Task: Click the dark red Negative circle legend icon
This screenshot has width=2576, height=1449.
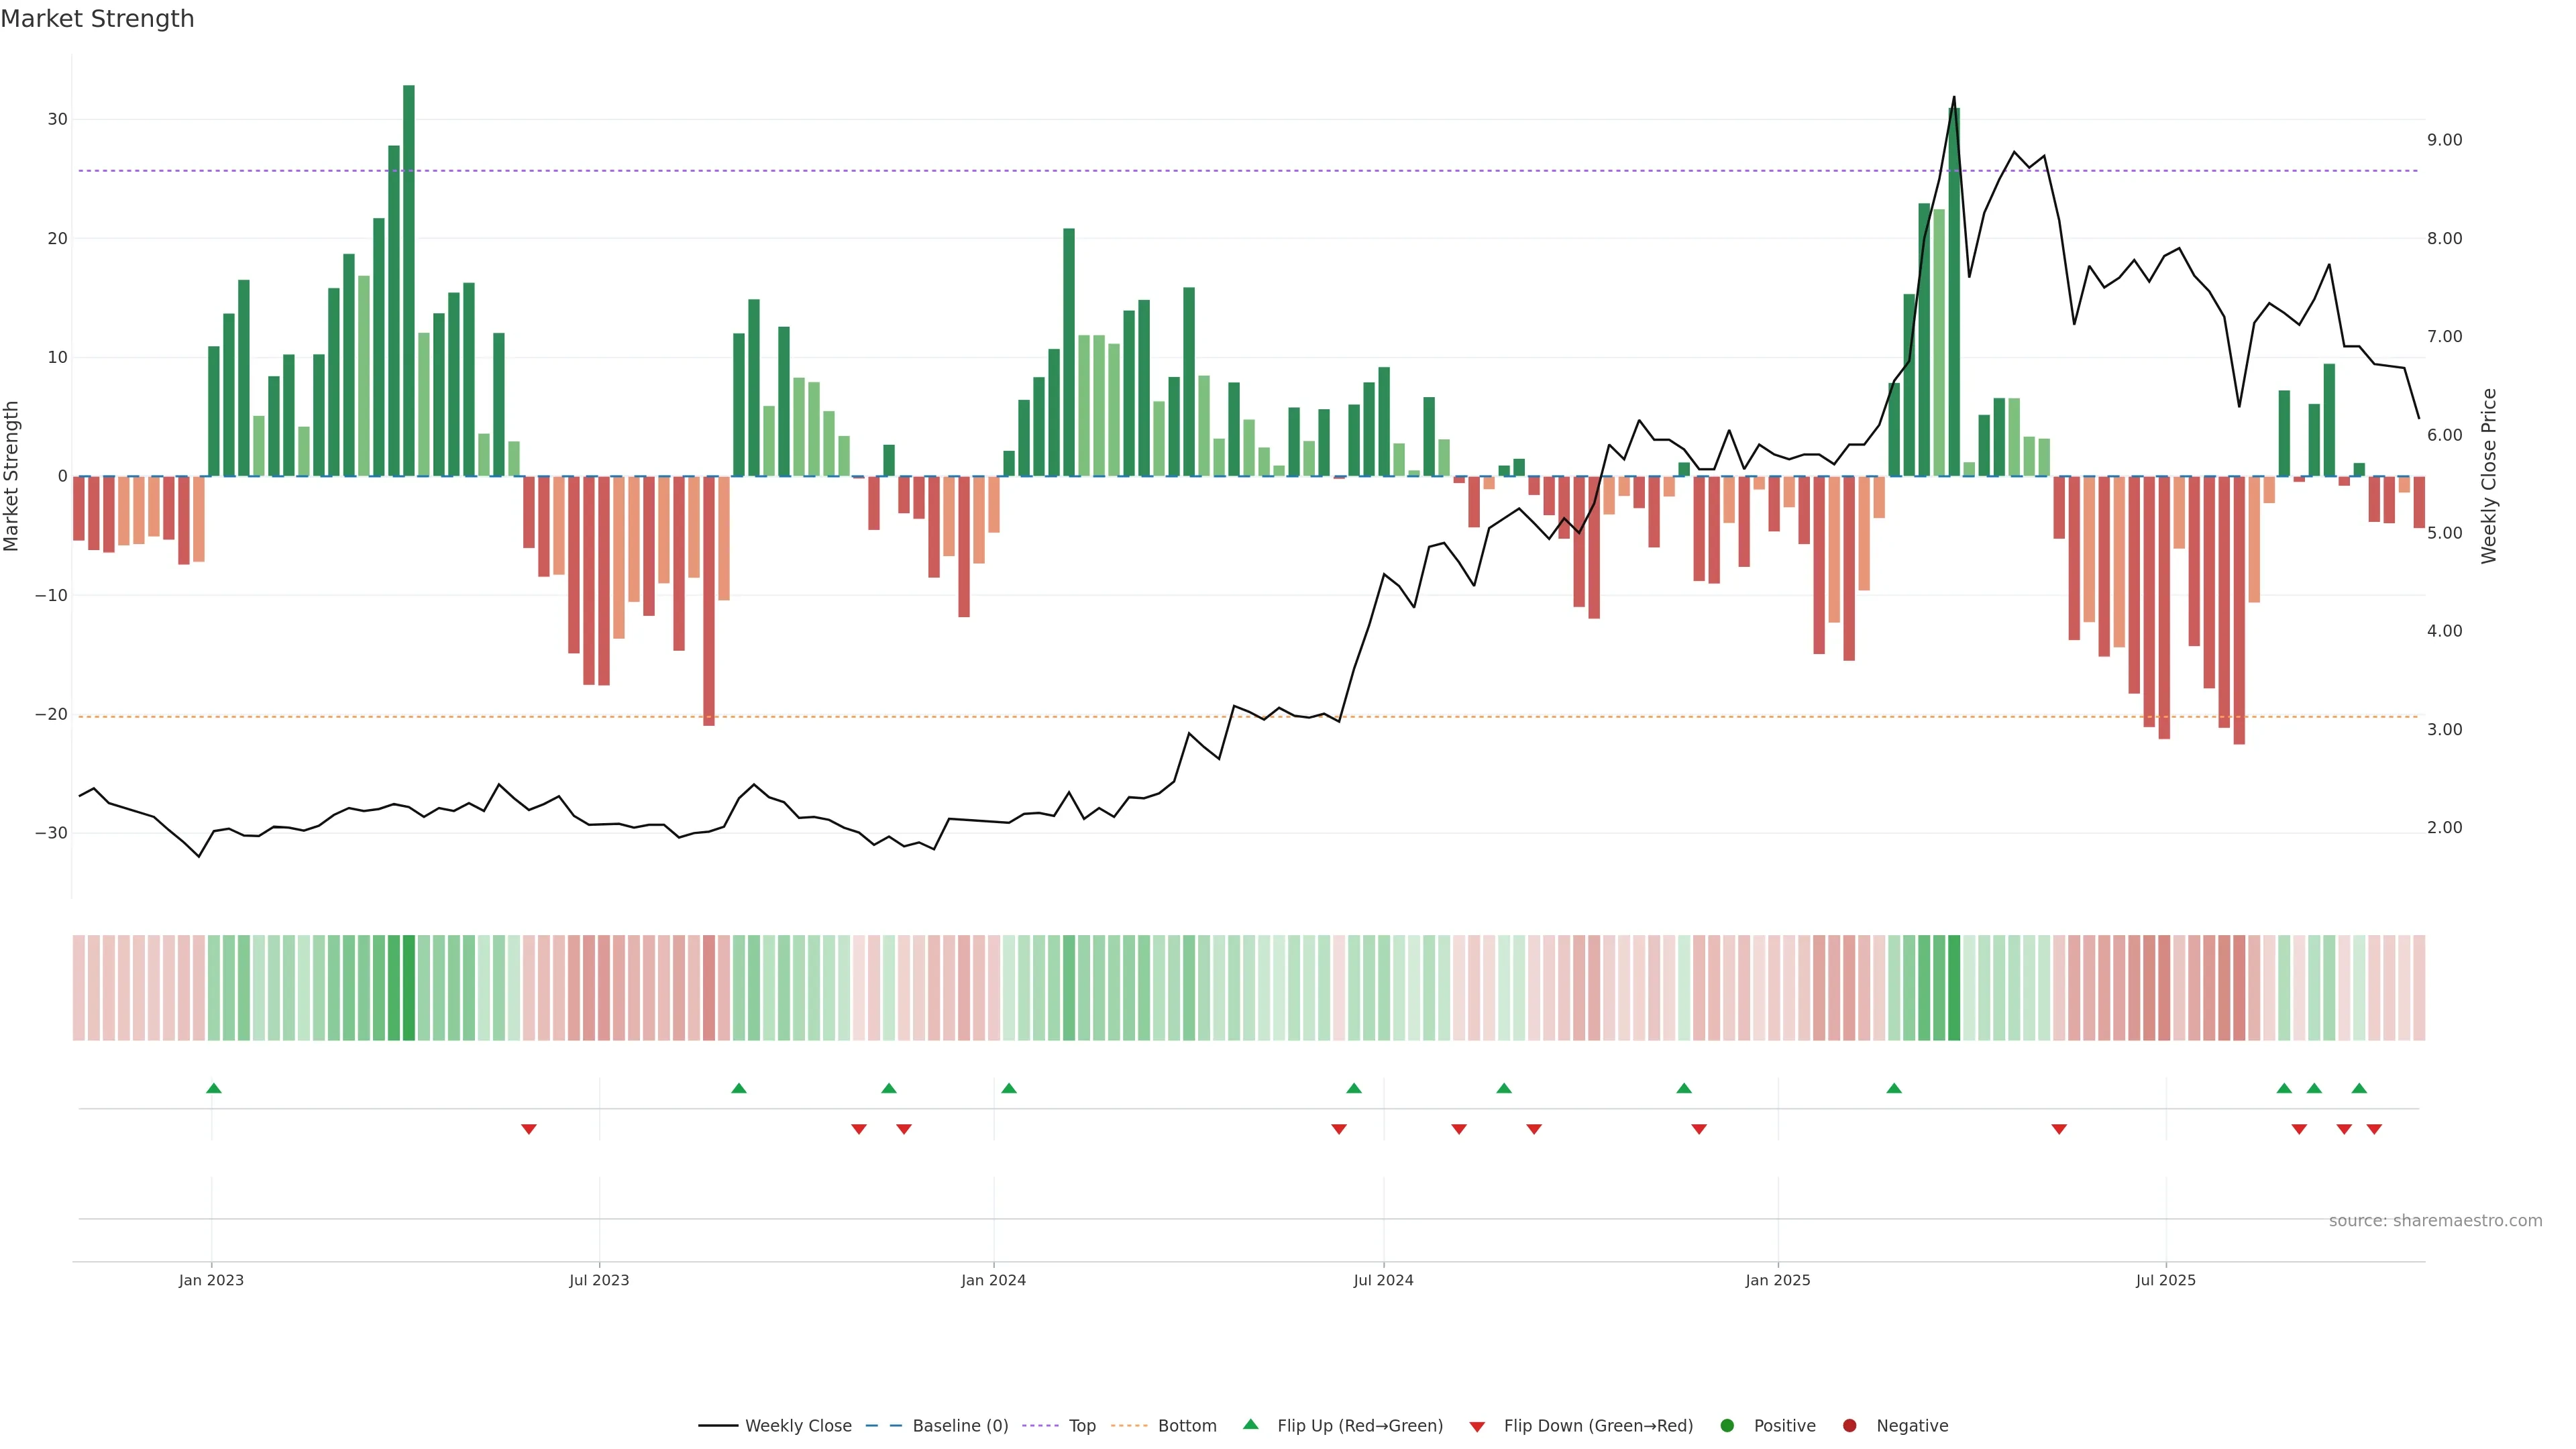Action: point(1849,1425)
